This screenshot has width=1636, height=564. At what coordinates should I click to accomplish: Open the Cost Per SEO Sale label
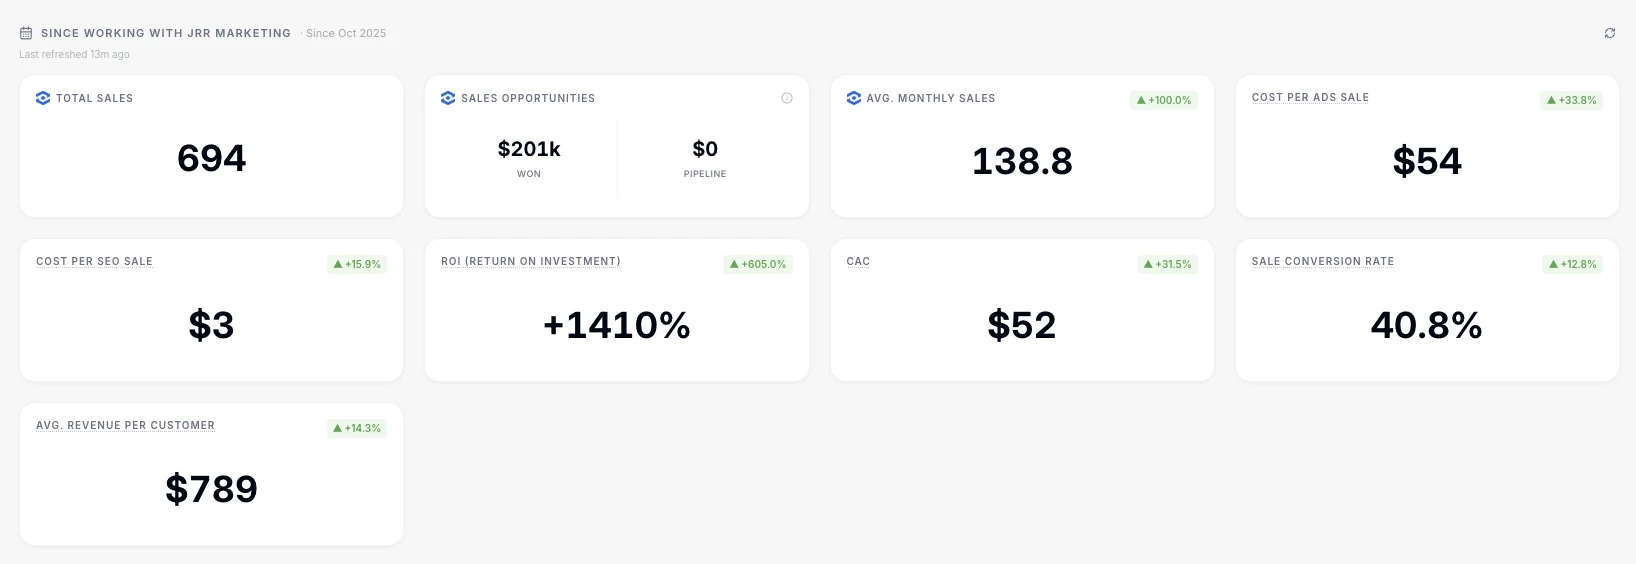94,261
